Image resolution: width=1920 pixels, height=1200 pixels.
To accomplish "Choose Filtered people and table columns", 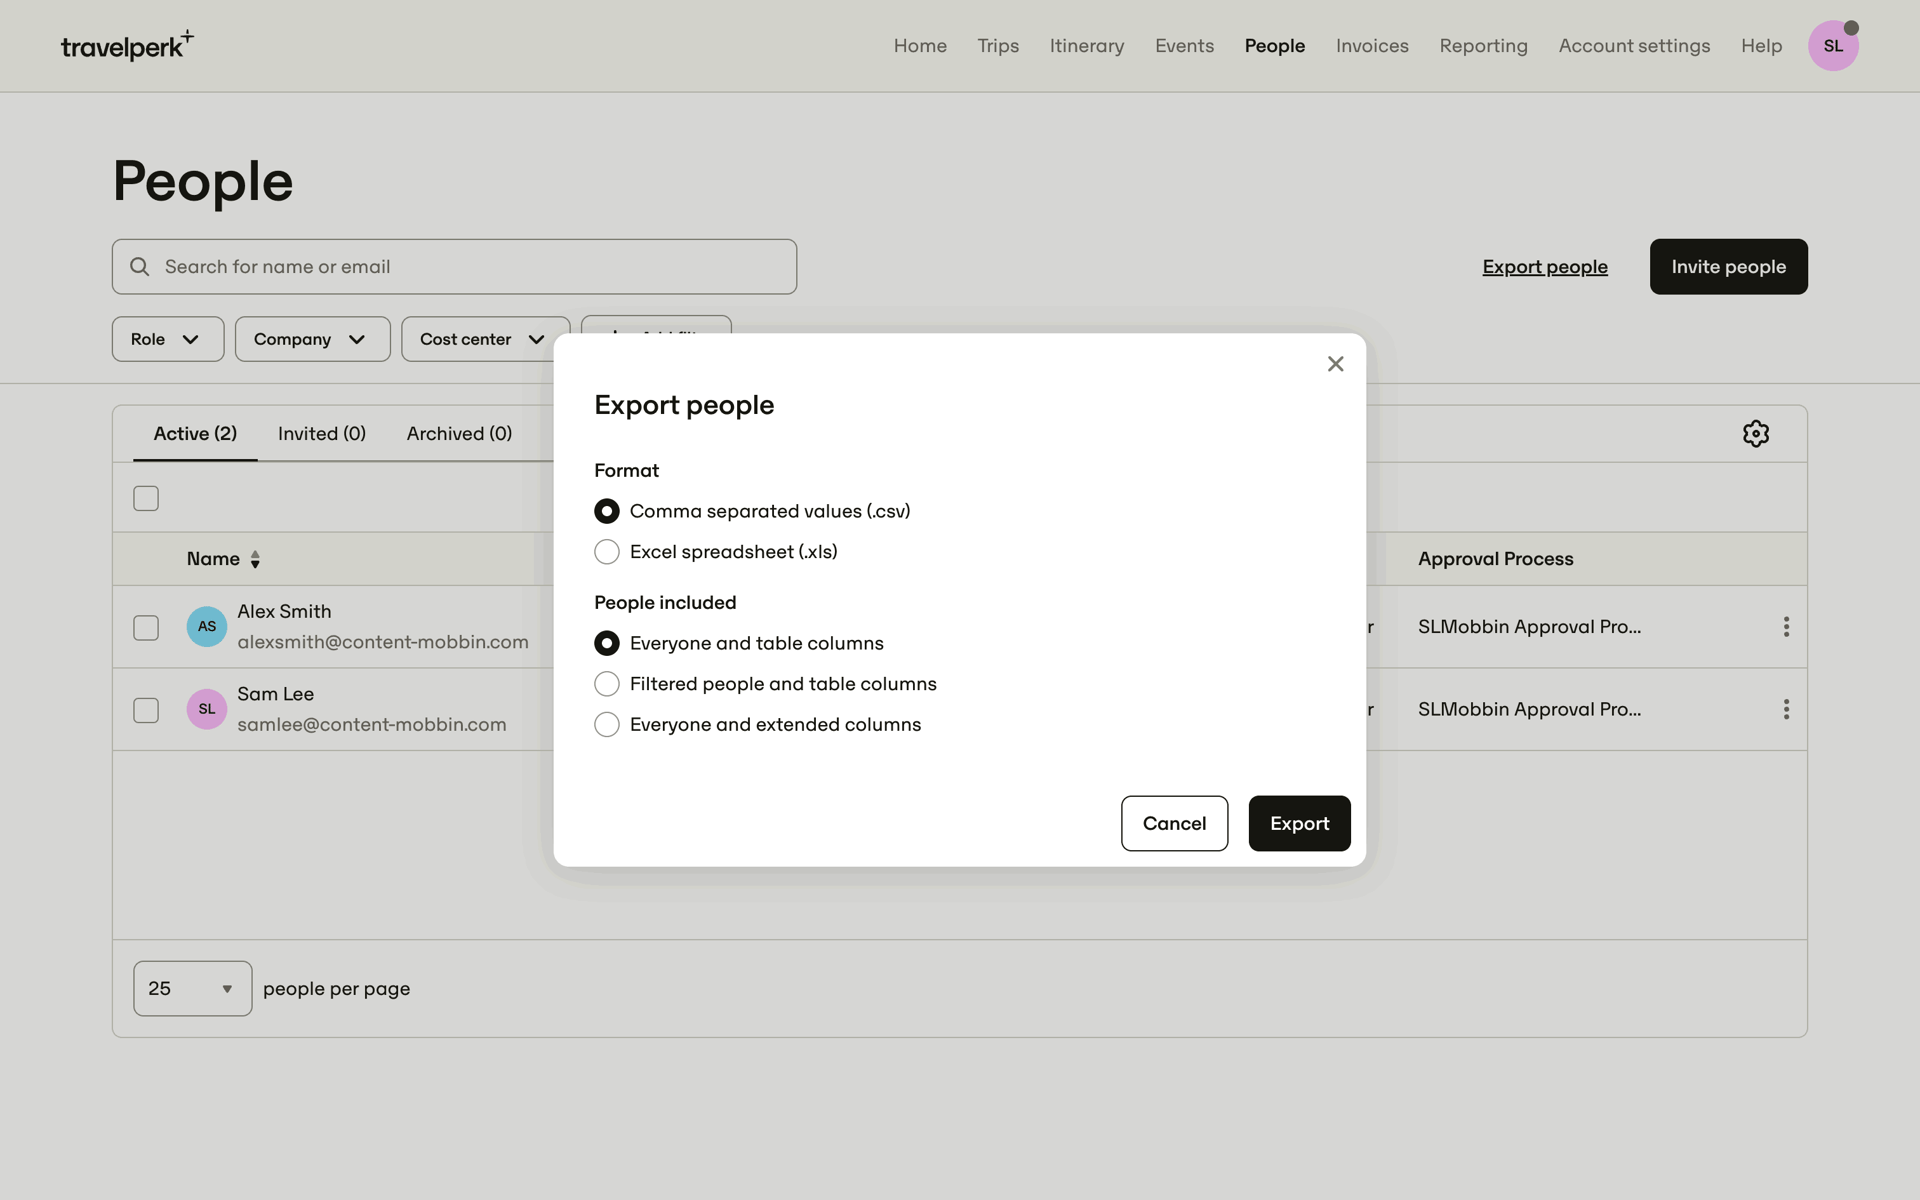I will coord(607,684).
